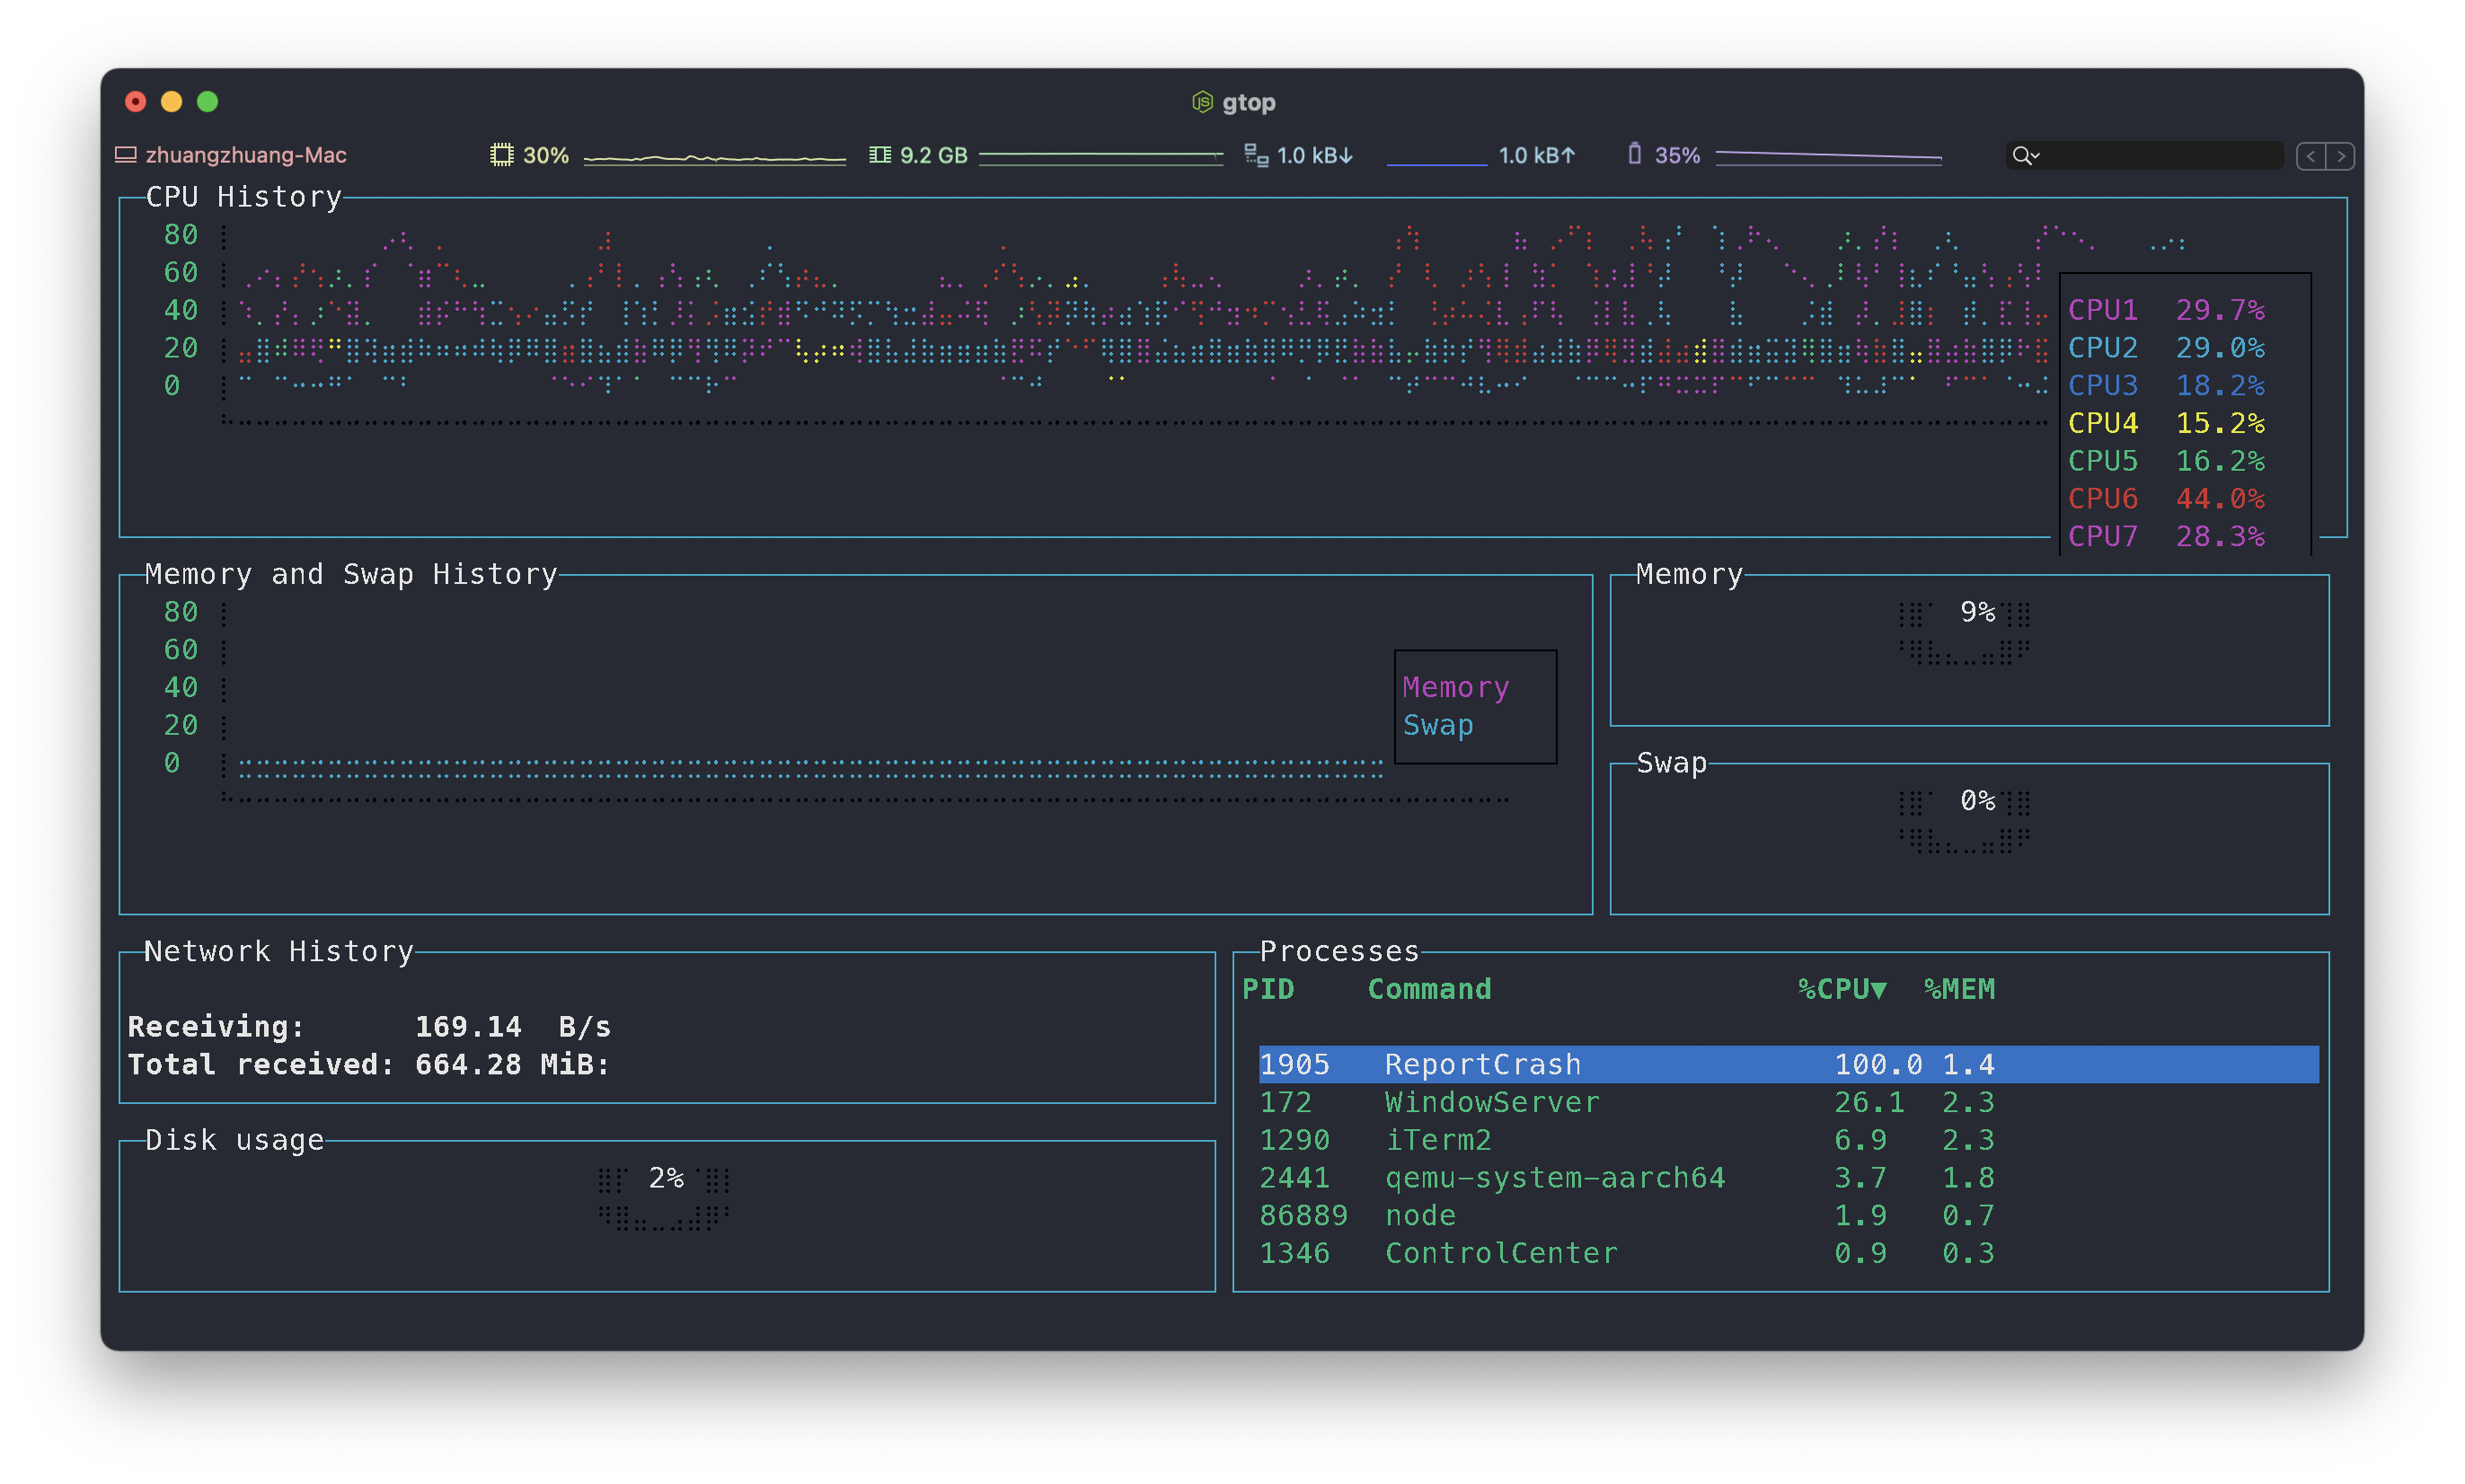Click the battery level sparkline graph
Image resolution: width=2465 pixels, height=1484 pixels.
1828,156
